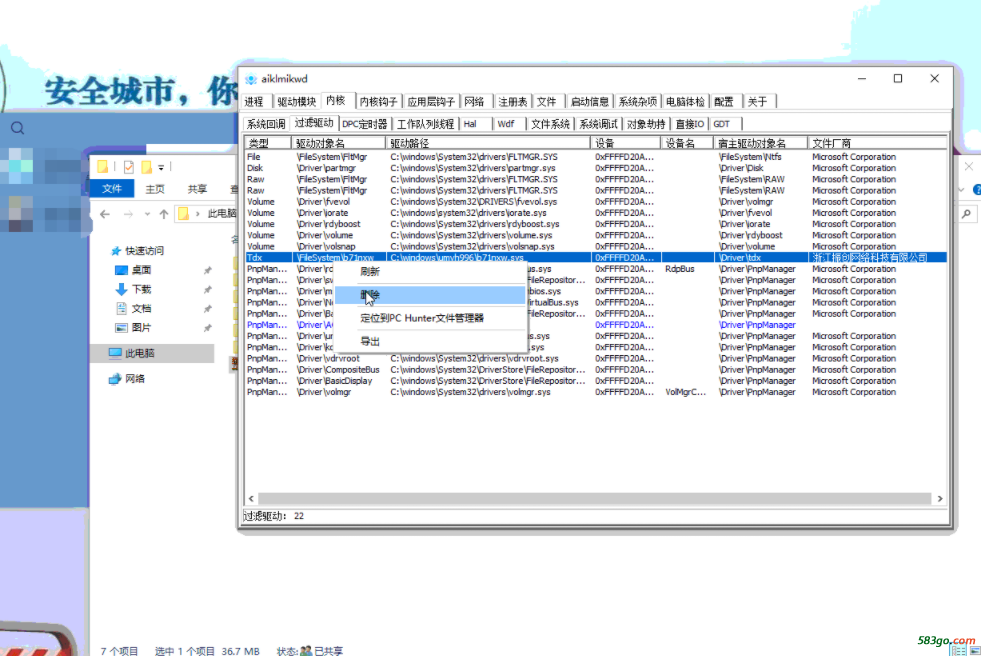Click the Explorer back arrow button

coord(105,214)
